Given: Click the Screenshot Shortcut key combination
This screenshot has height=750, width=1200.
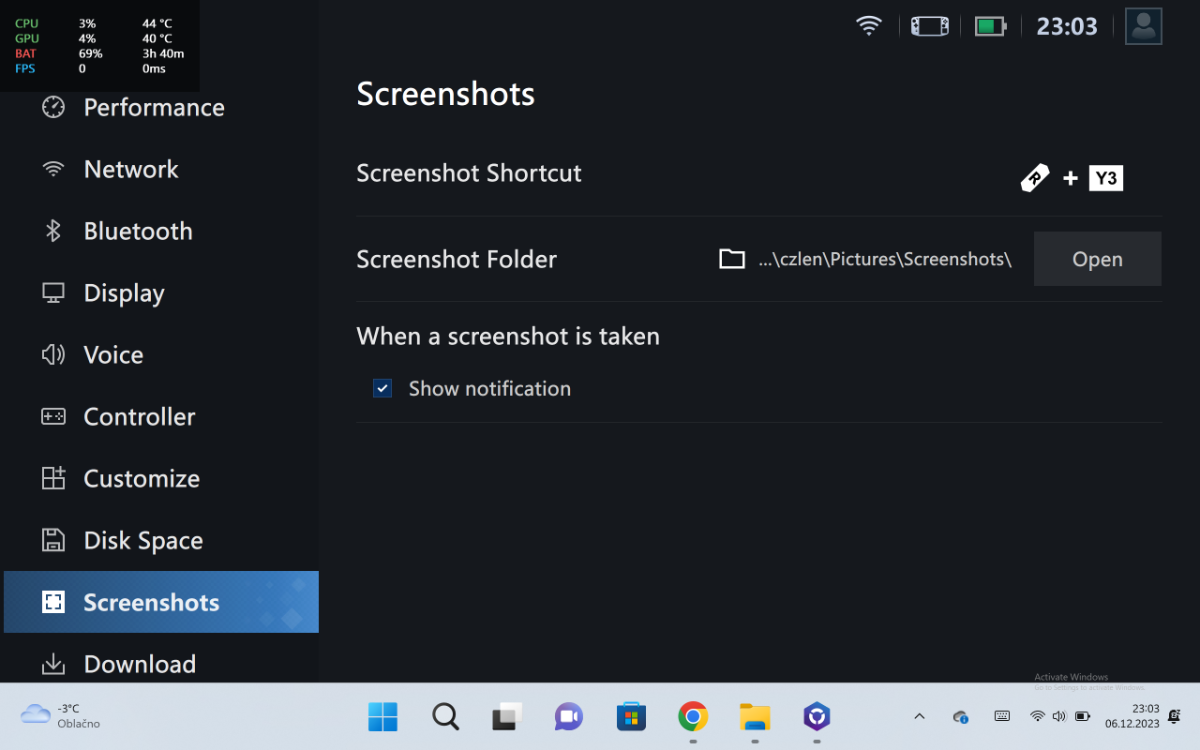Looking at the screenshot, I should [1071, 179].
